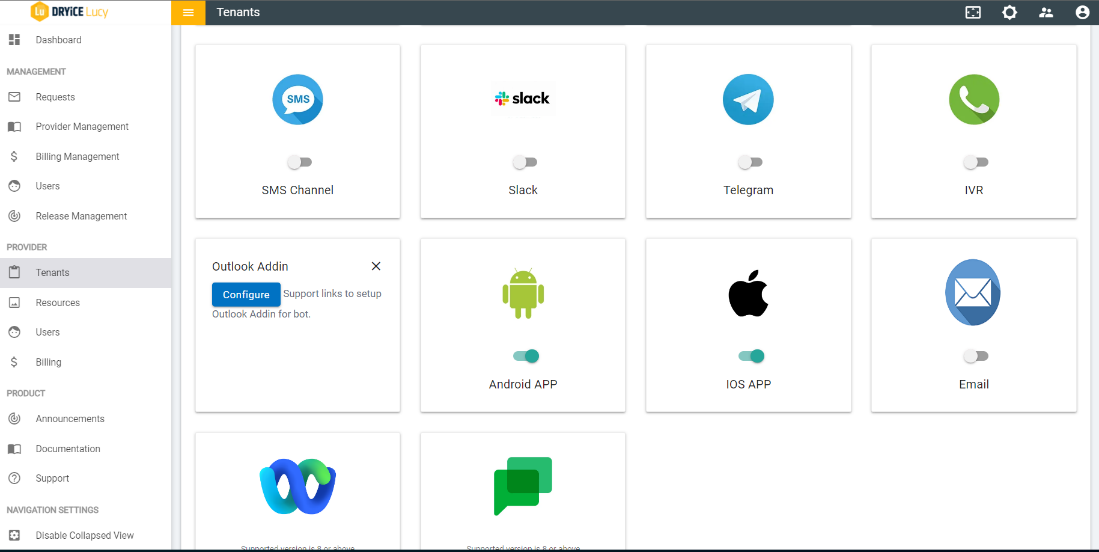
Task: Click the Apple logo icon
Action: click(x=749, y=293)
